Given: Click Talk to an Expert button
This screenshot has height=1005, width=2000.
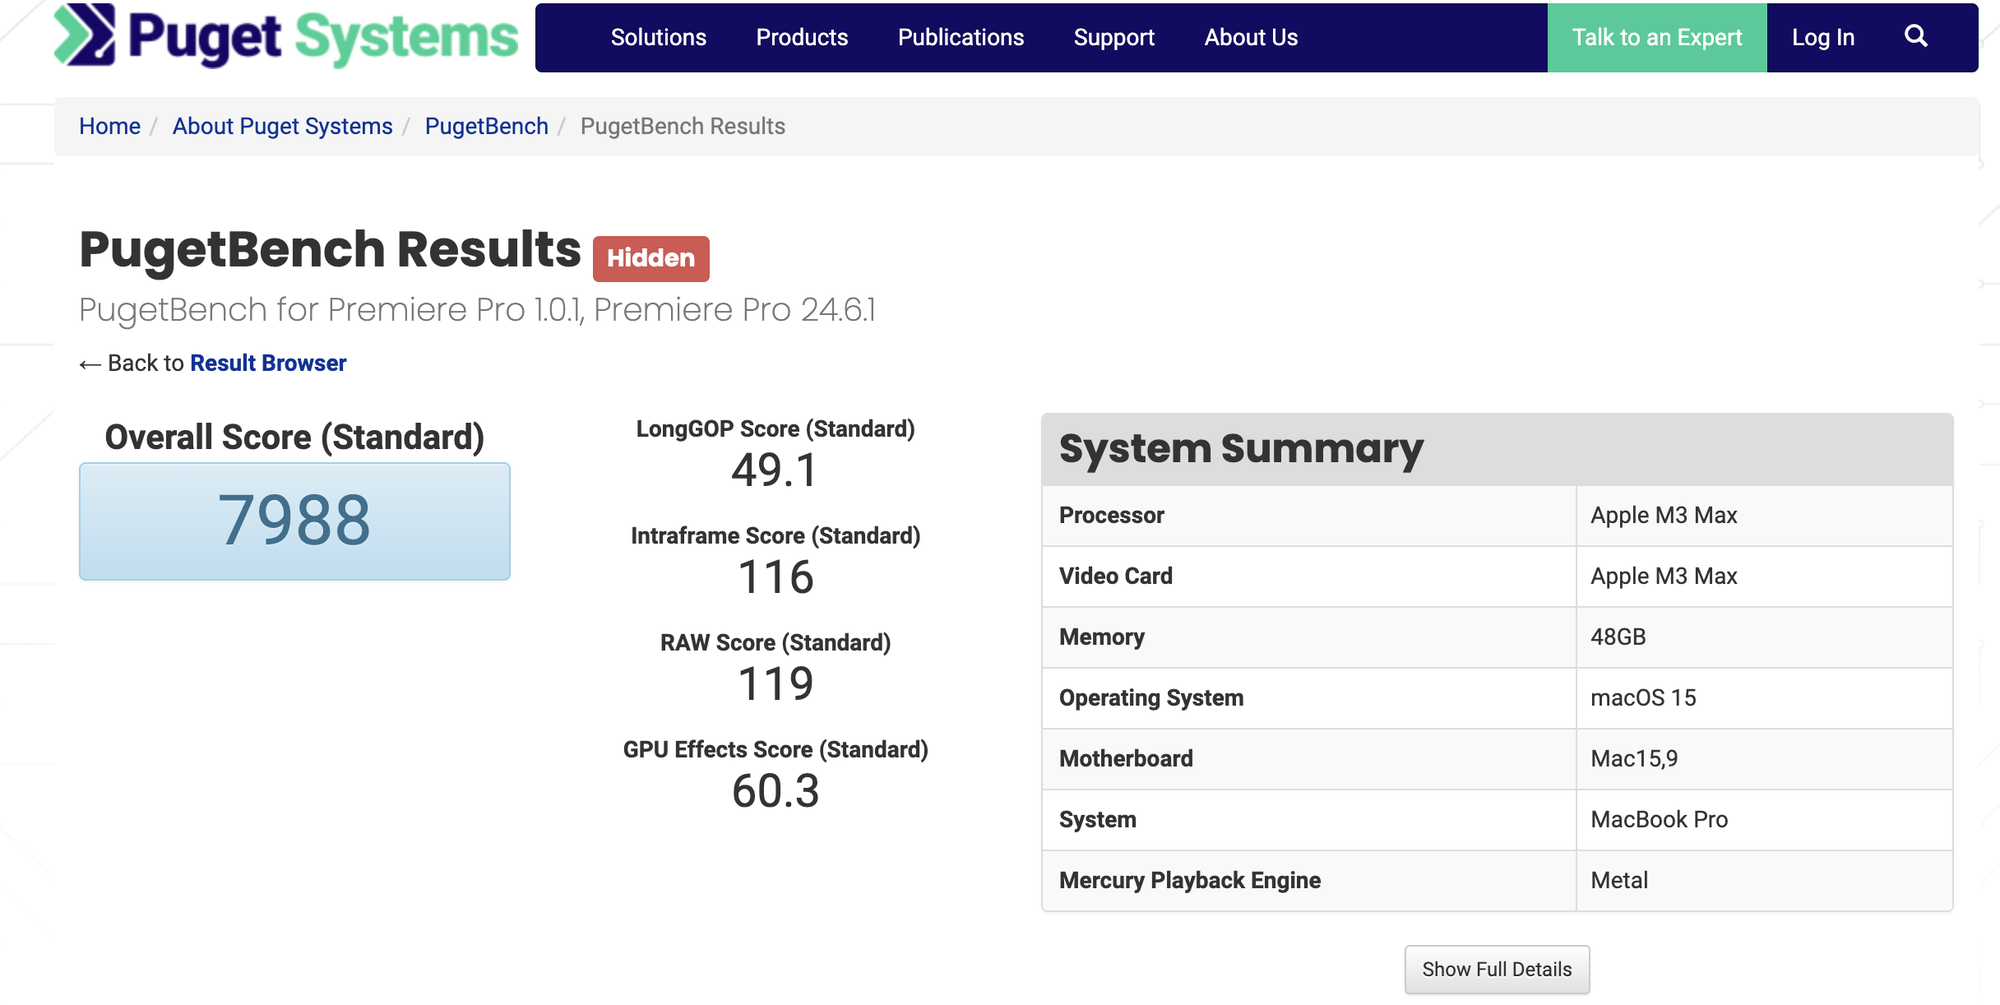Looking at the screenshot, I should [1657, 38].
